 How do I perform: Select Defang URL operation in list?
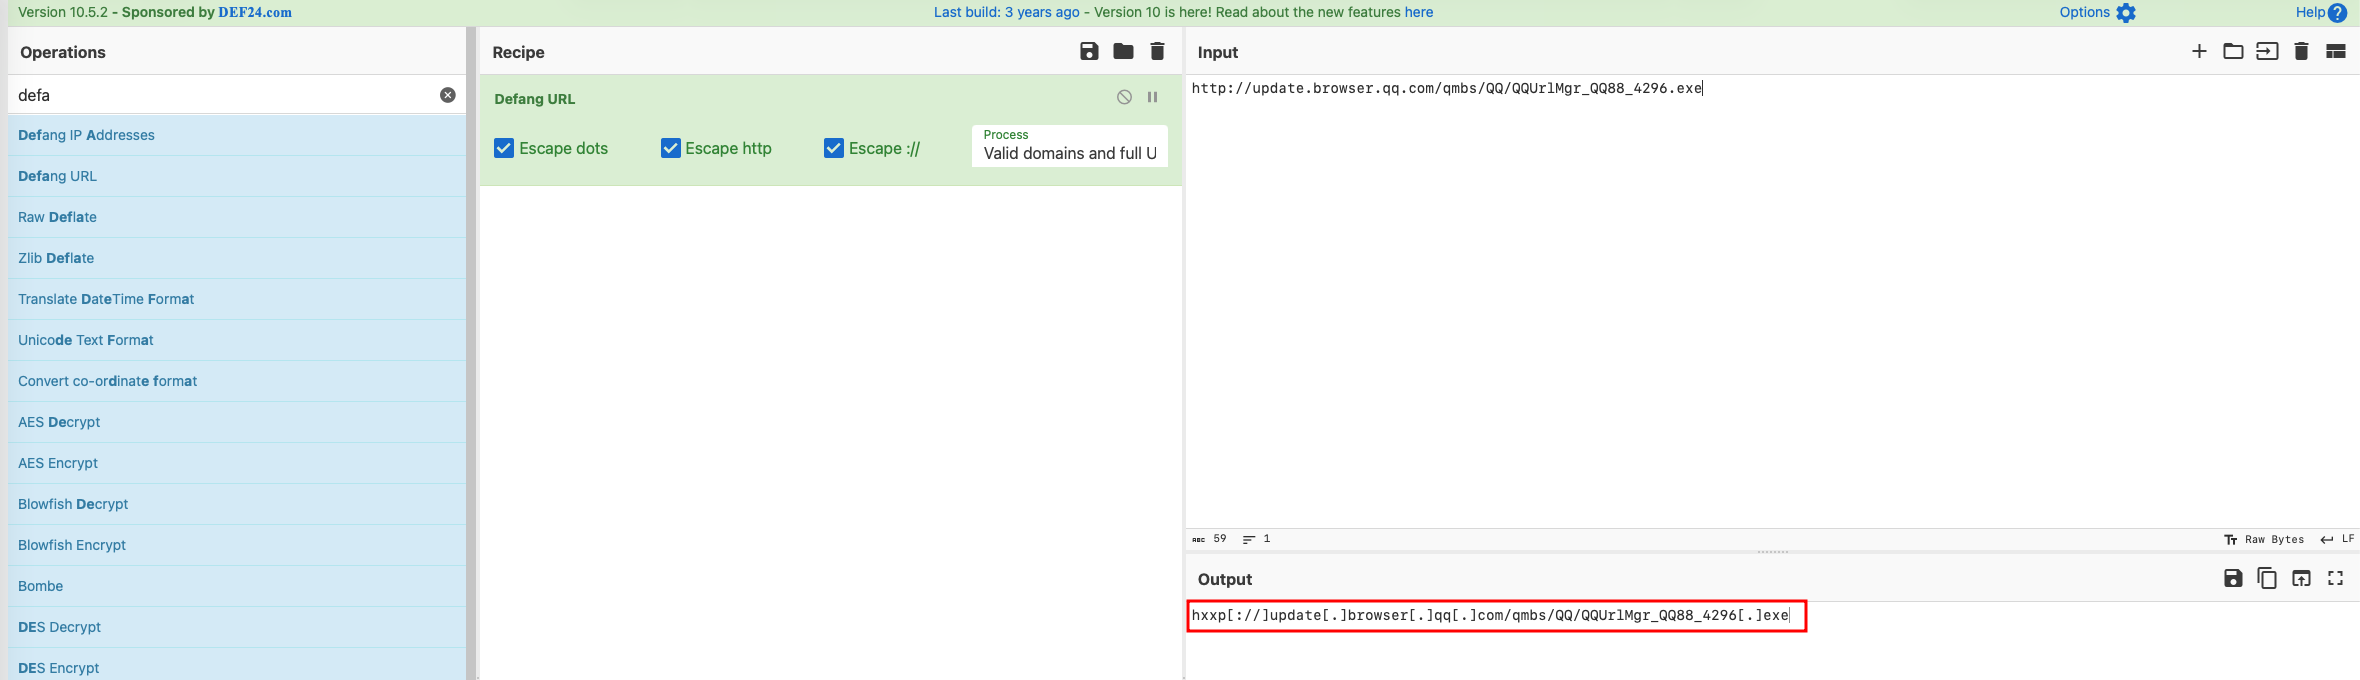pos(237,176)
